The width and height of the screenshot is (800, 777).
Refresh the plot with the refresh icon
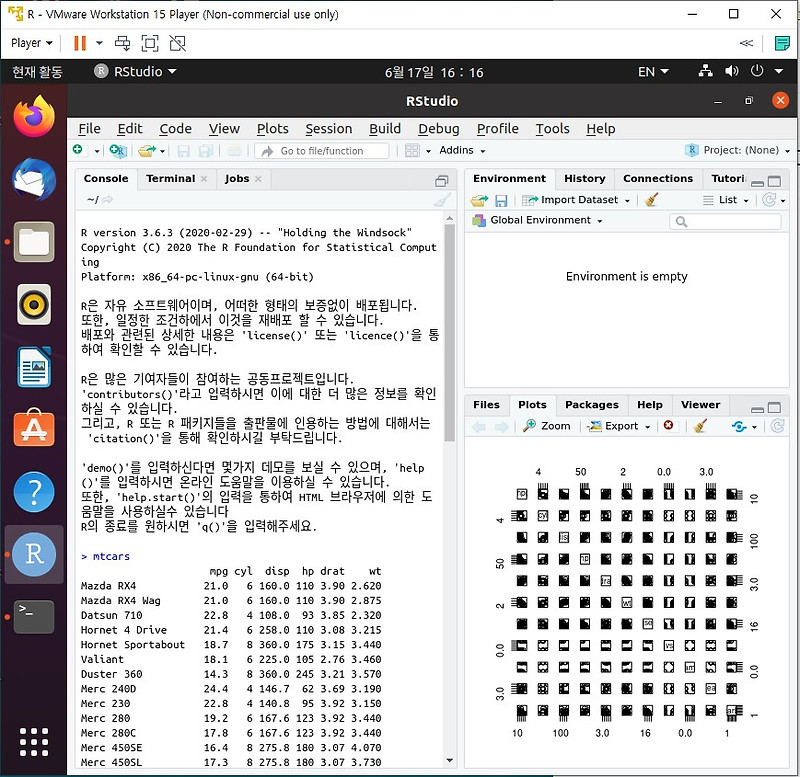click(x=777, y=426)
